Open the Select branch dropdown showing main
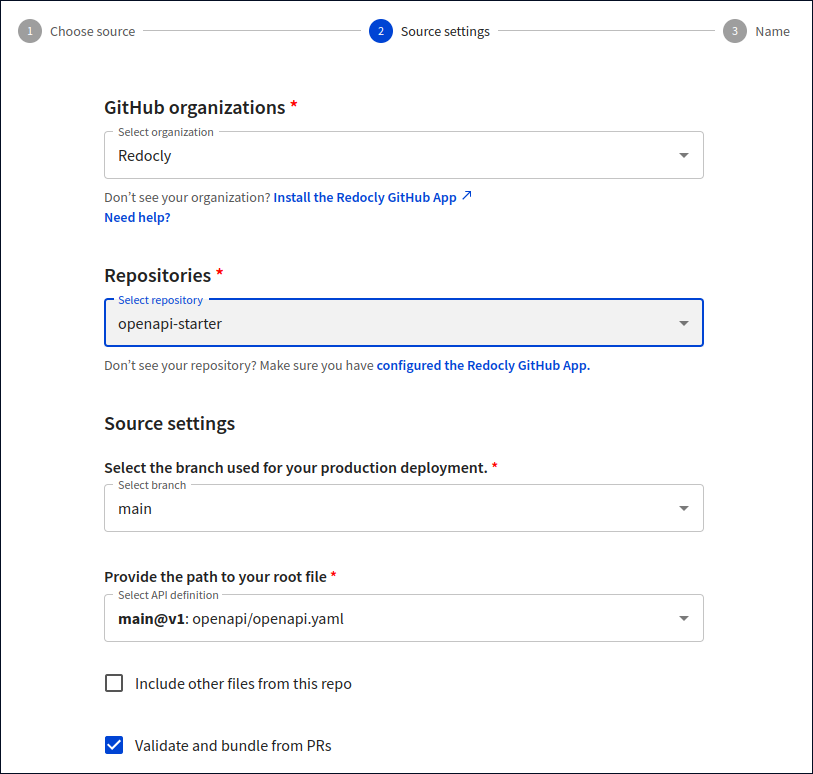Screen dimensions: 813x774 (x=403, y=508)
